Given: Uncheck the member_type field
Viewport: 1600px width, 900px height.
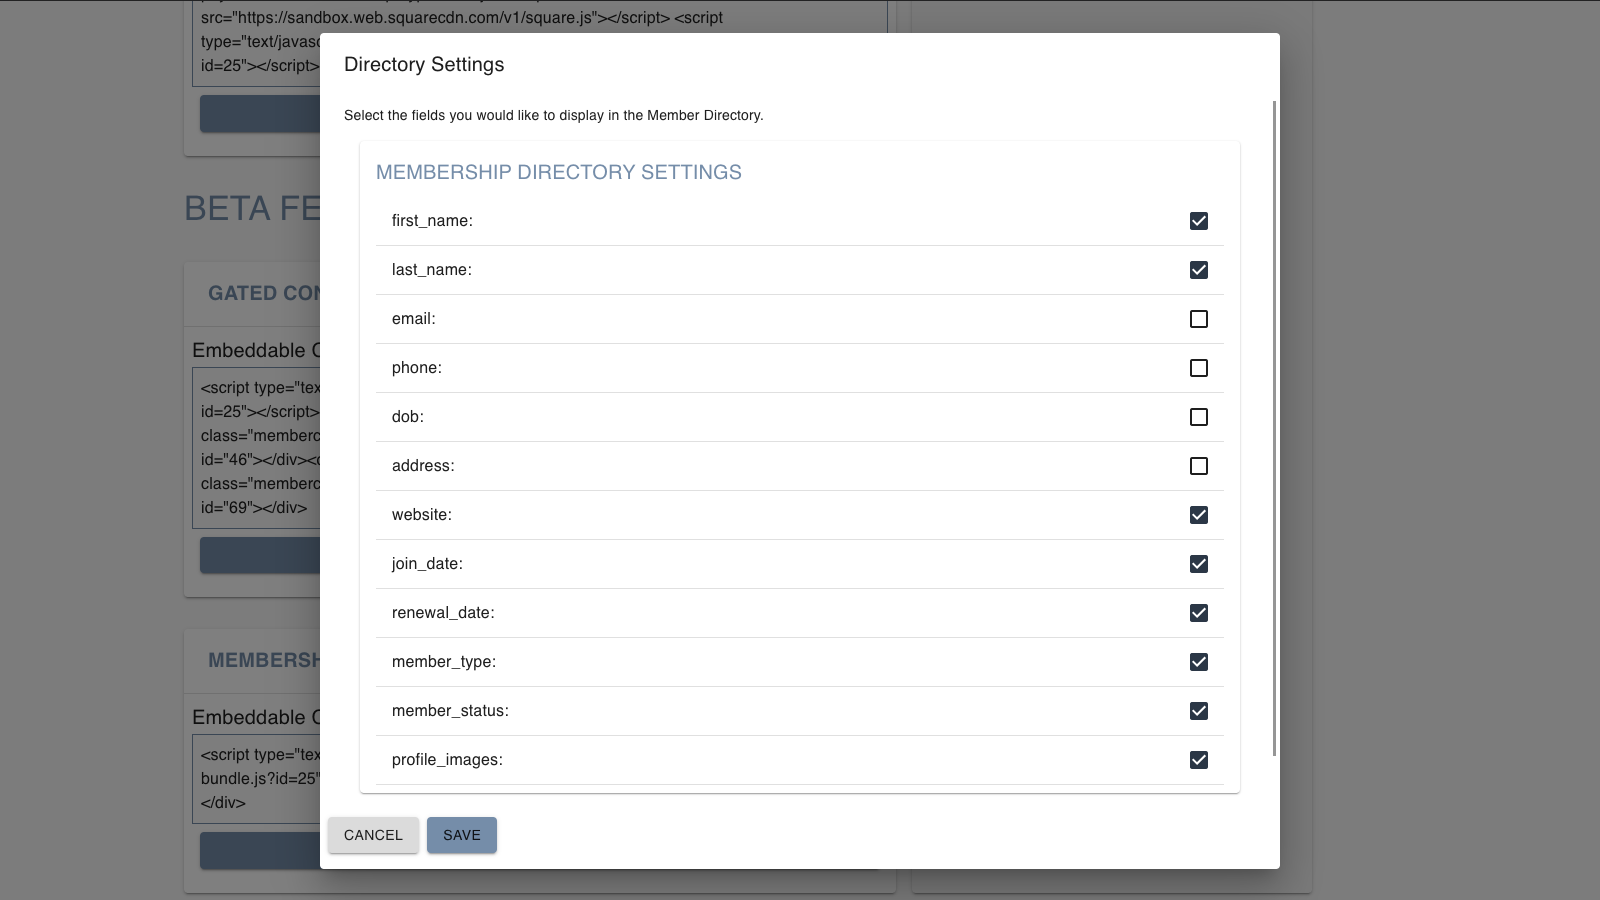Looking at the screenshot, I should coord(1198,661).
